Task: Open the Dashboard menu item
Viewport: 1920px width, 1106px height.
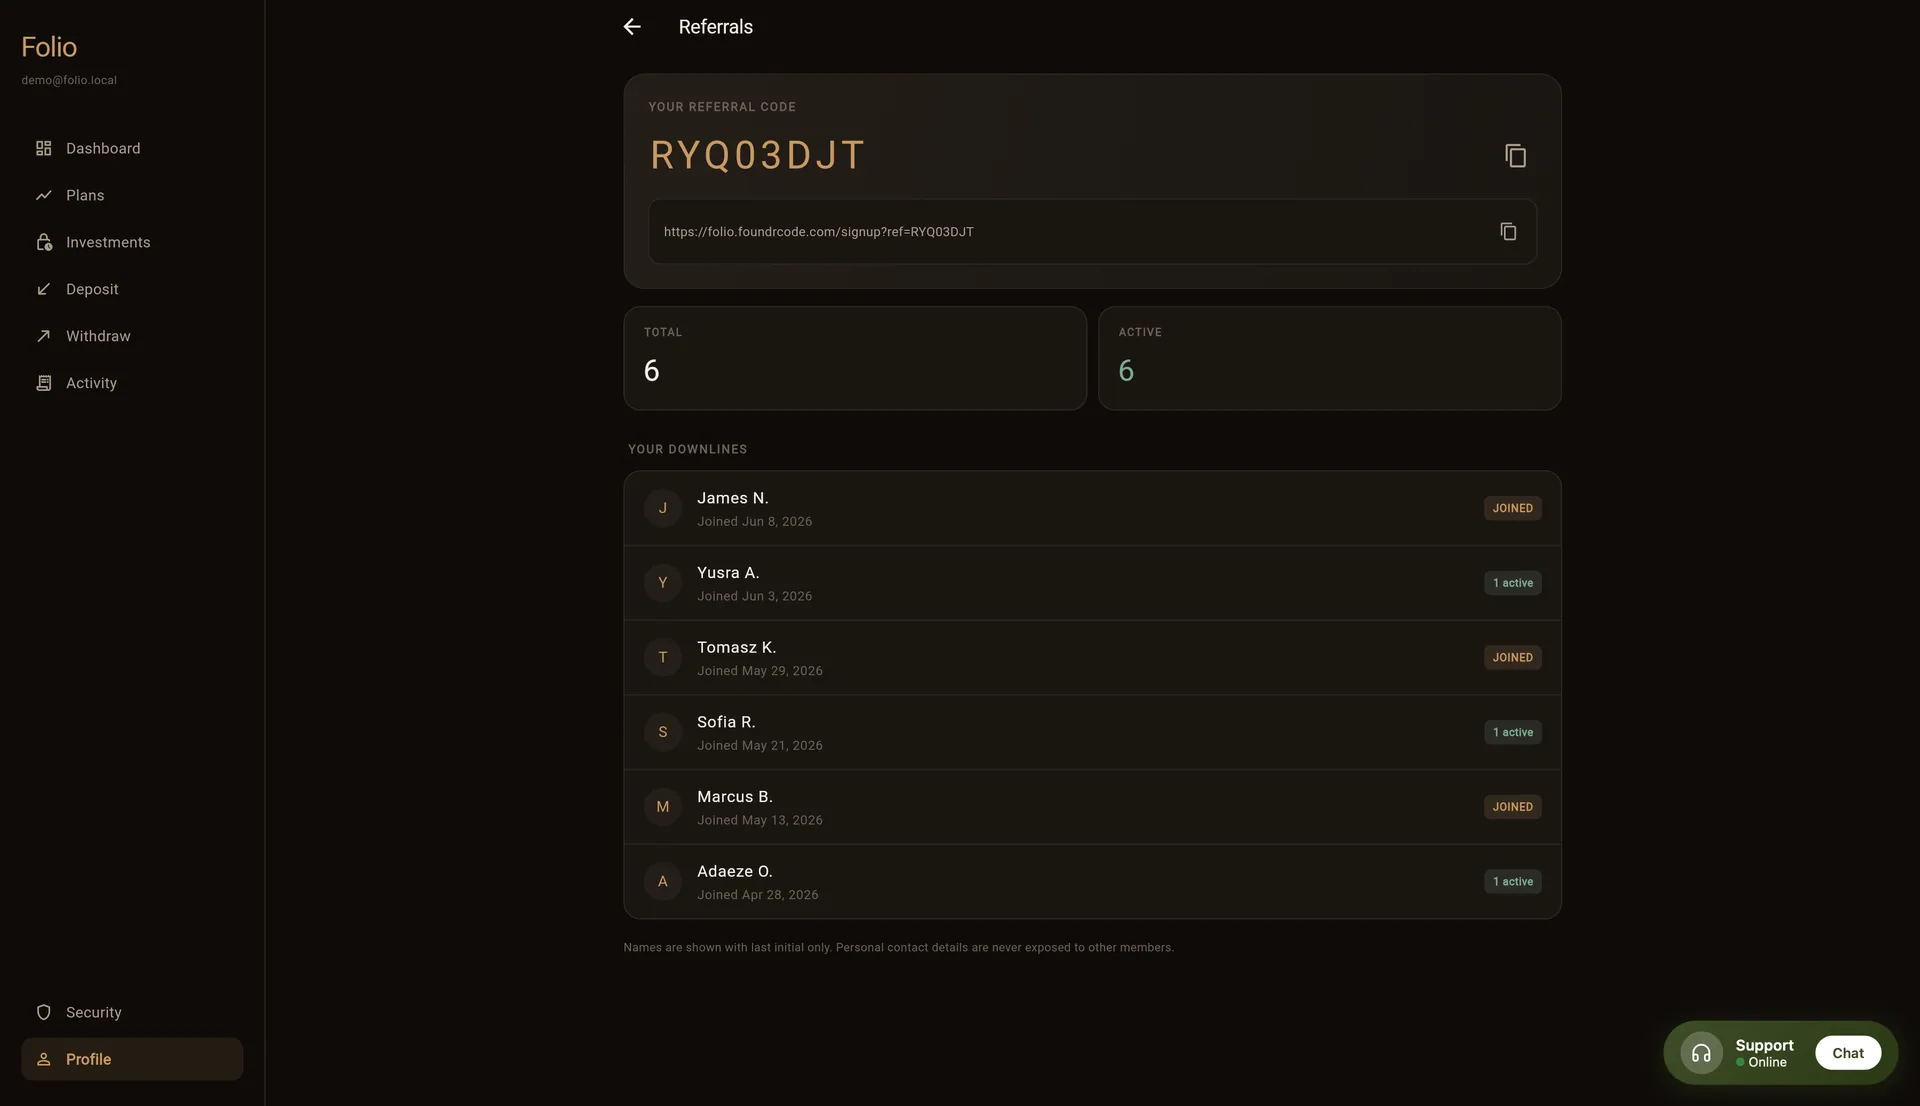Action: 132,148
